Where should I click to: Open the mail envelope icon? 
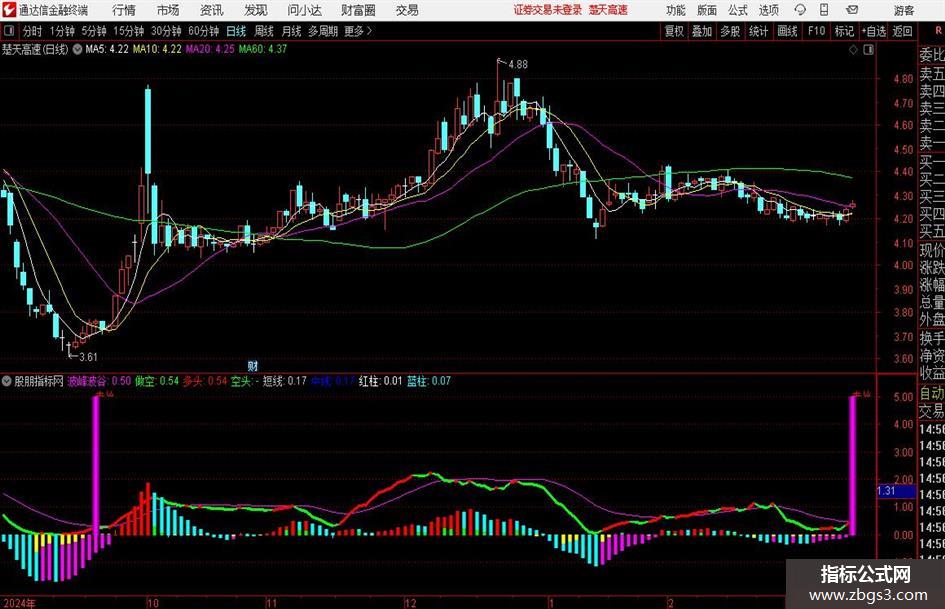852,10
